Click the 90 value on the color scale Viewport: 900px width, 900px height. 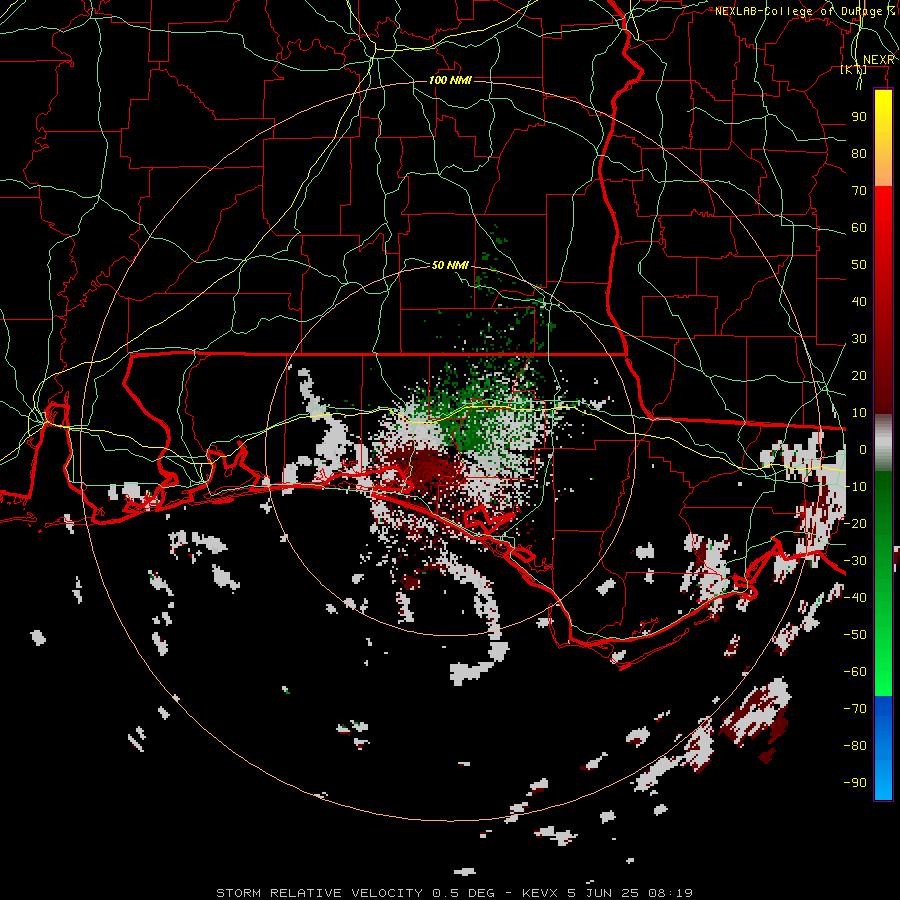click(x=859, y=117)
